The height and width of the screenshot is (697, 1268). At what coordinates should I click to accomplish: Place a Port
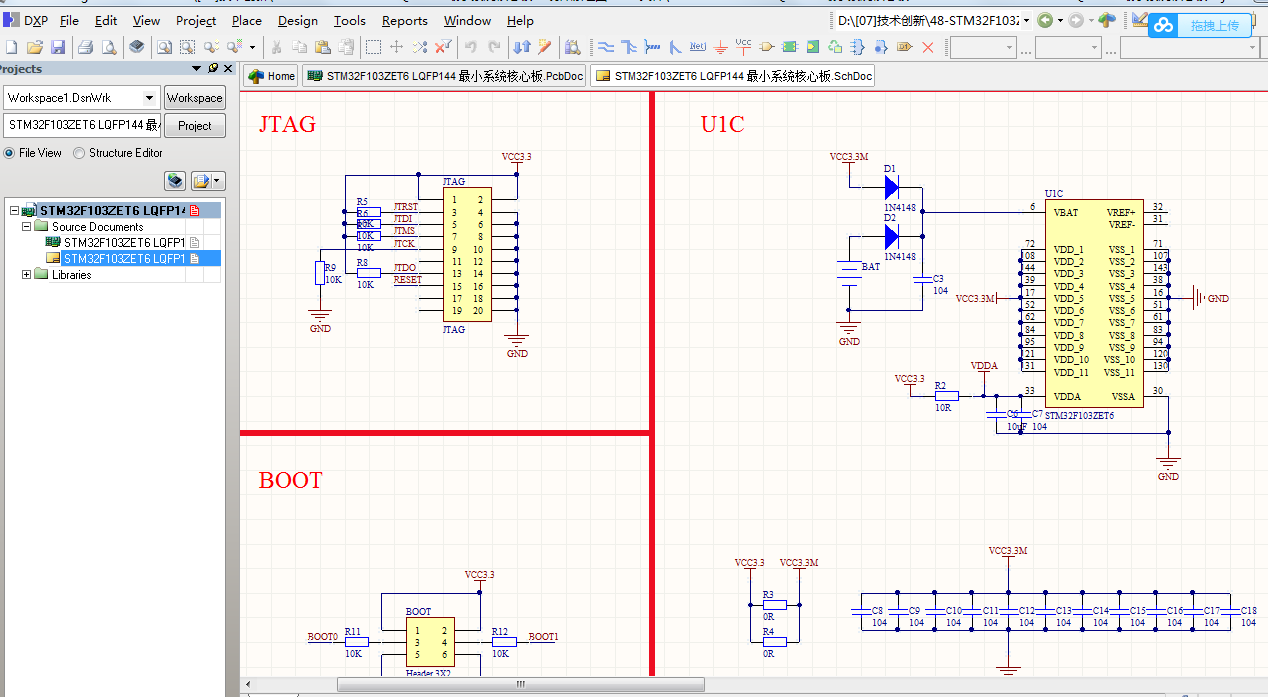pos(905,47)
